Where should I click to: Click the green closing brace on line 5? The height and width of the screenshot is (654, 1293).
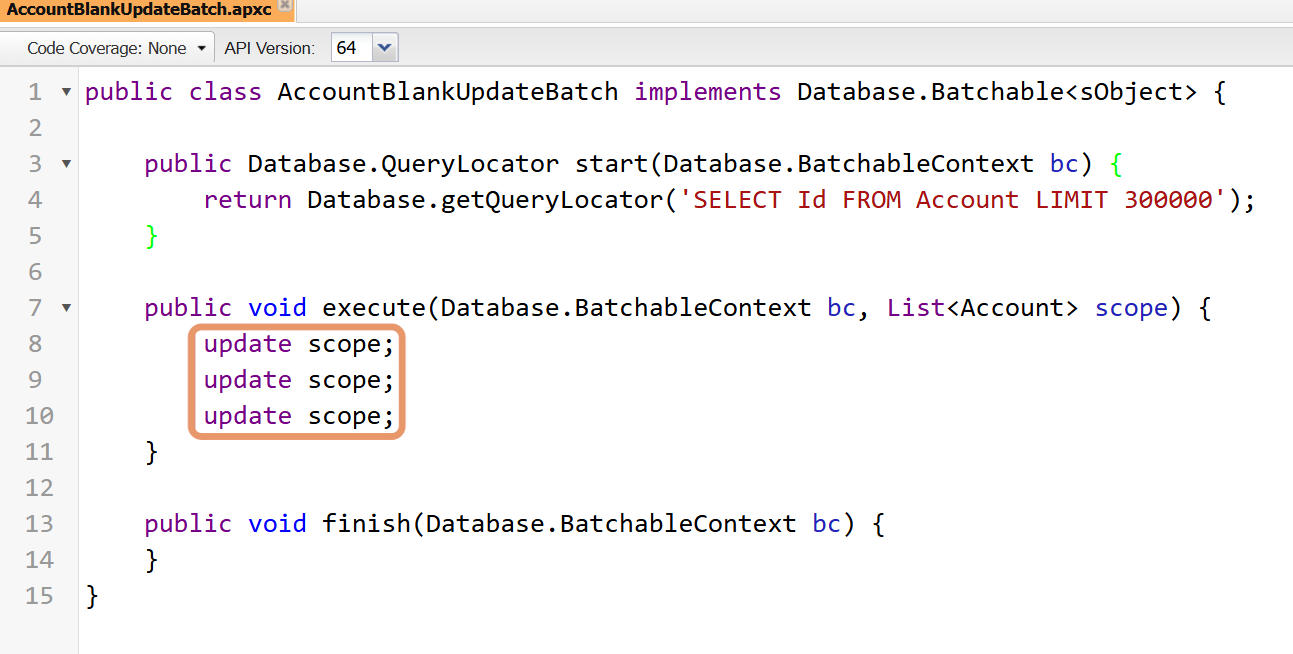point(152,236)
